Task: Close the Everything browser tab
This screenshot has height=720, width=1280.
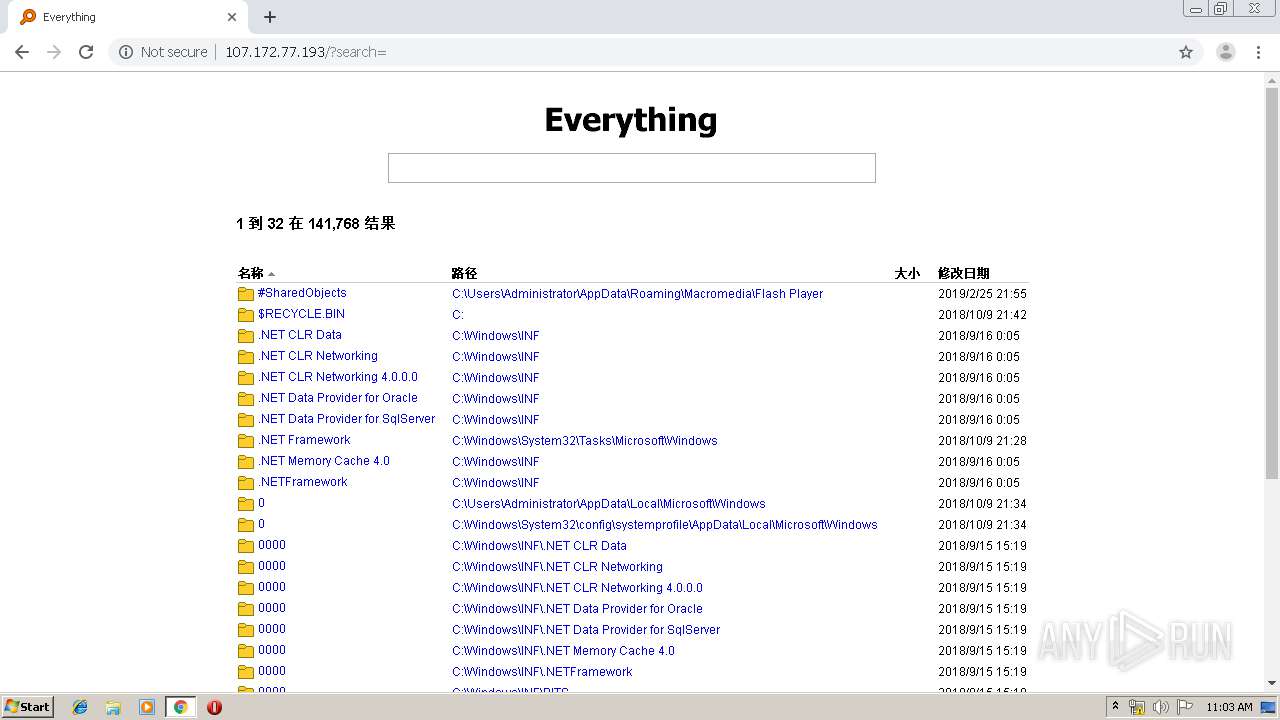Action: [232, 17]
